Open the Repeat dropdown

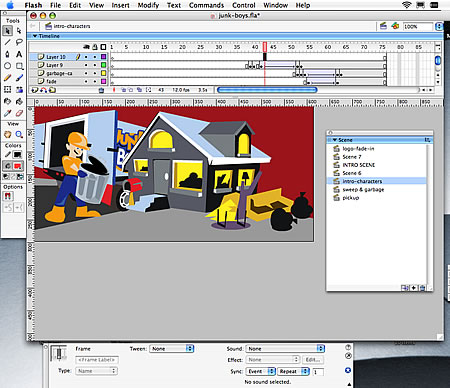294,371
